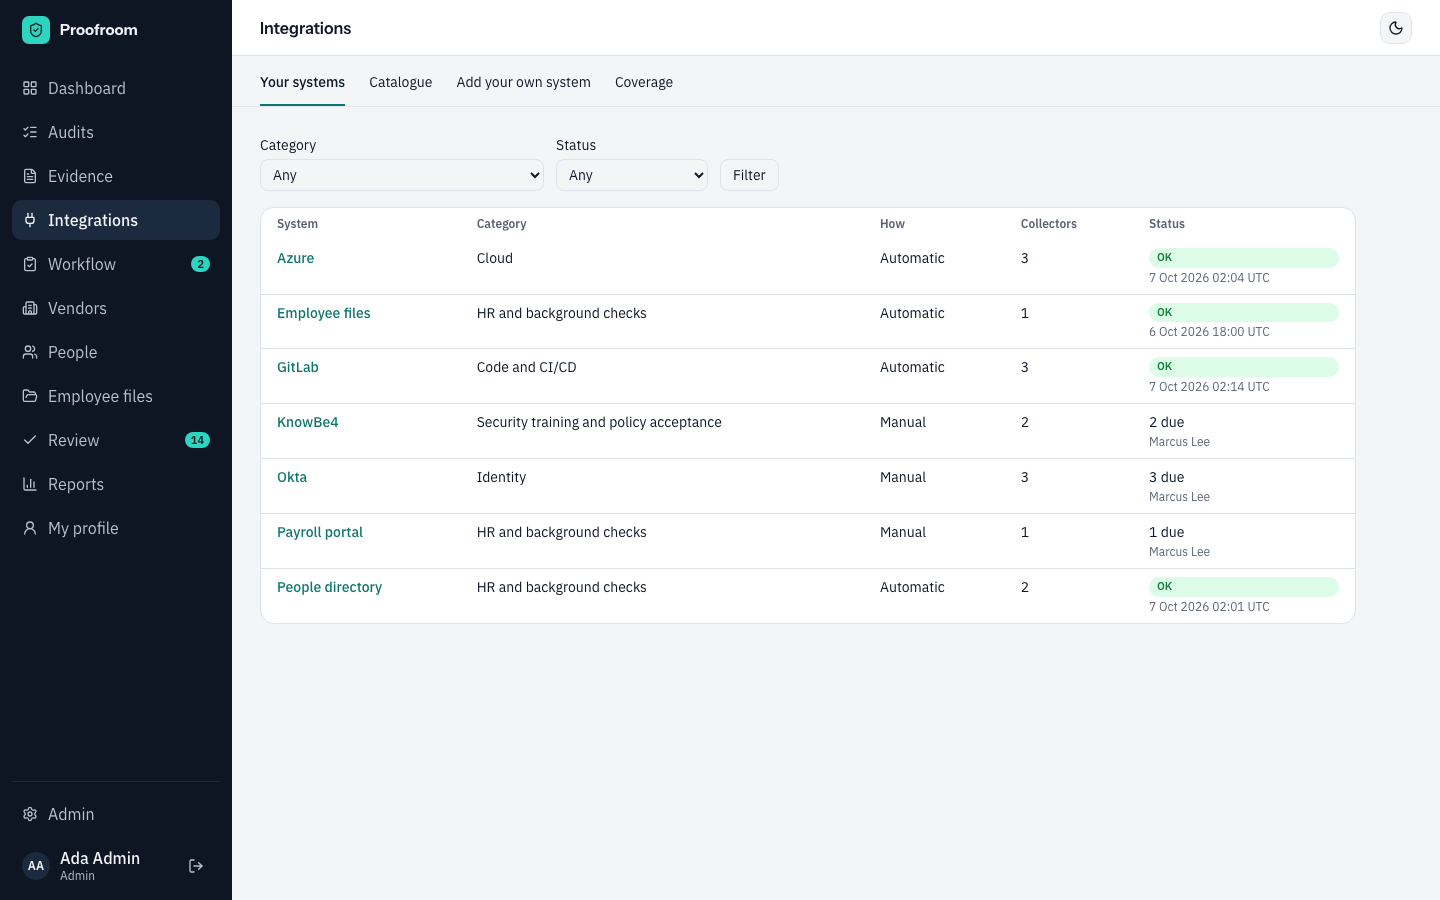1440x900 pixels.
Task: Click the Reports bar chart icon
Action: click(x=30, y=484)
